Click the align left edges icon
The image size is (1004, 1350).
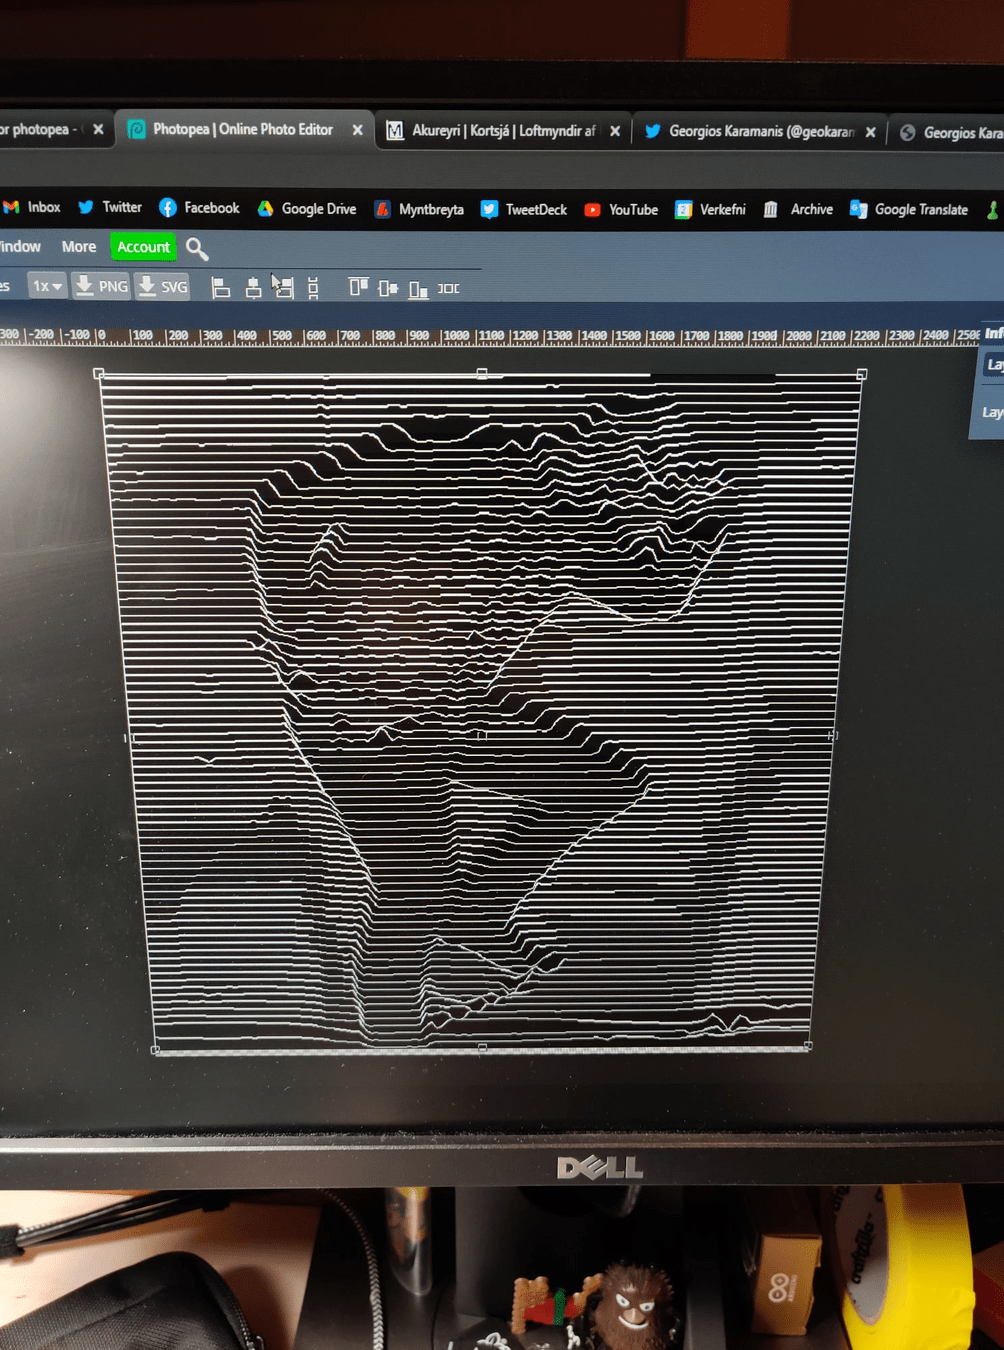(221, 288)
